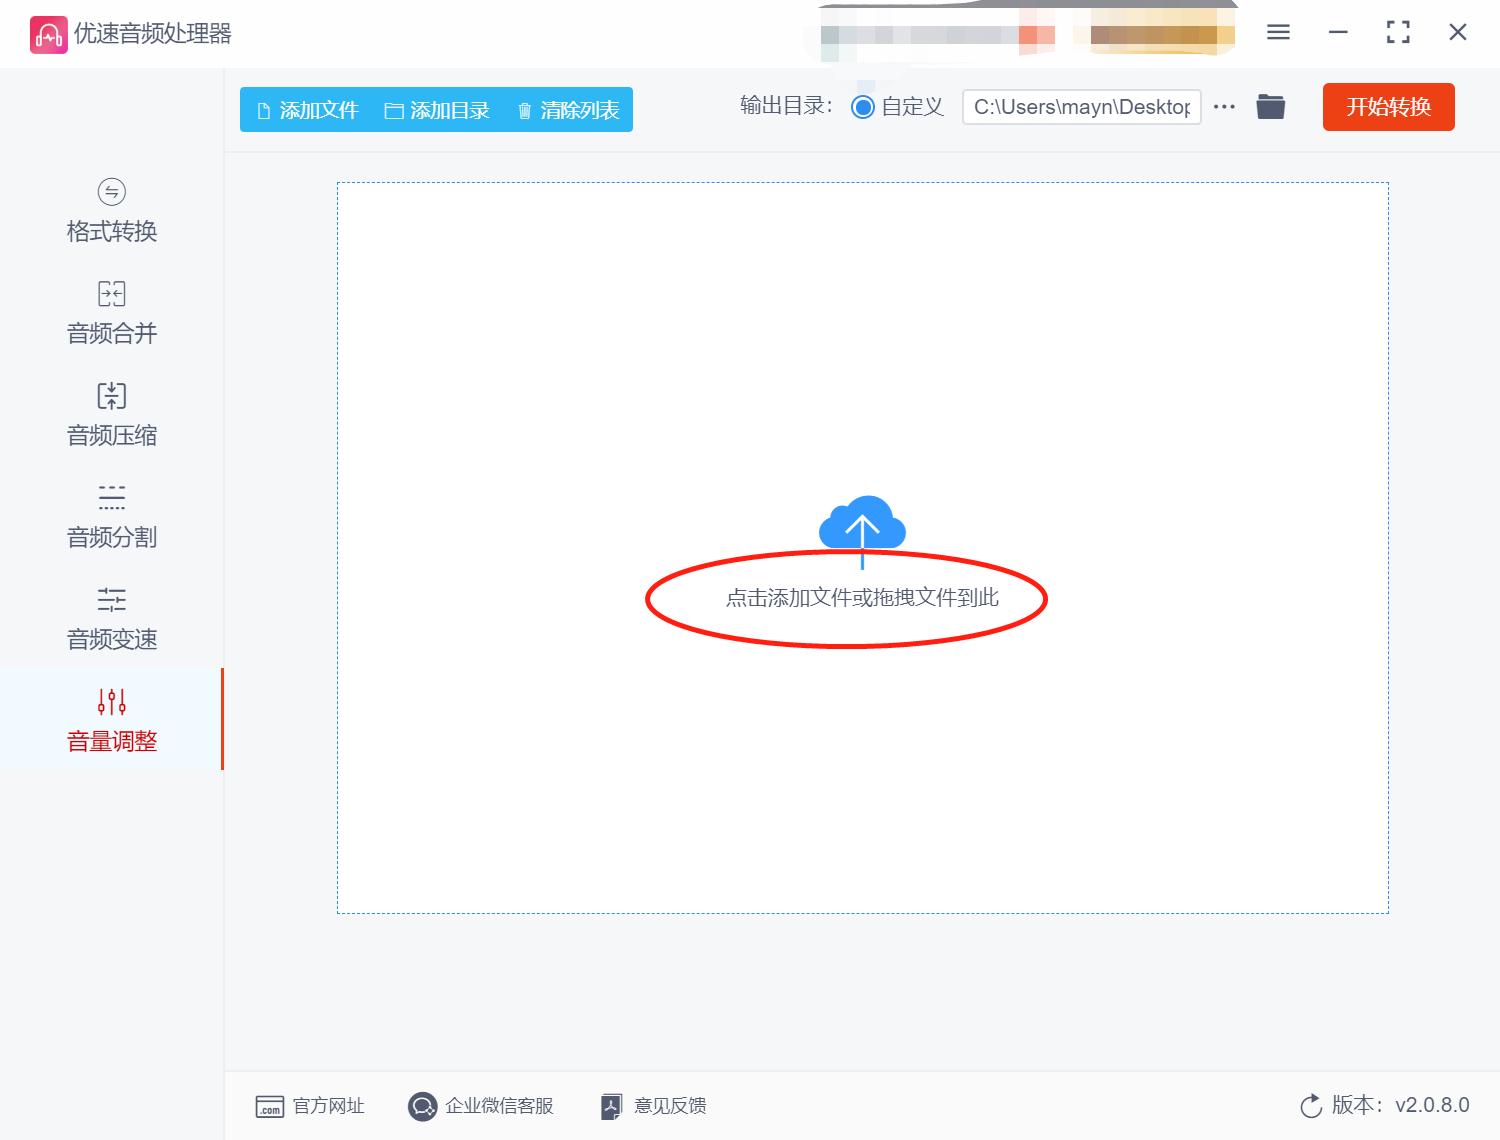Screen dimensions: 1500x1140
Task: Click the 企业微信客服 chat icon
Action: click(x=423, y=1106)
